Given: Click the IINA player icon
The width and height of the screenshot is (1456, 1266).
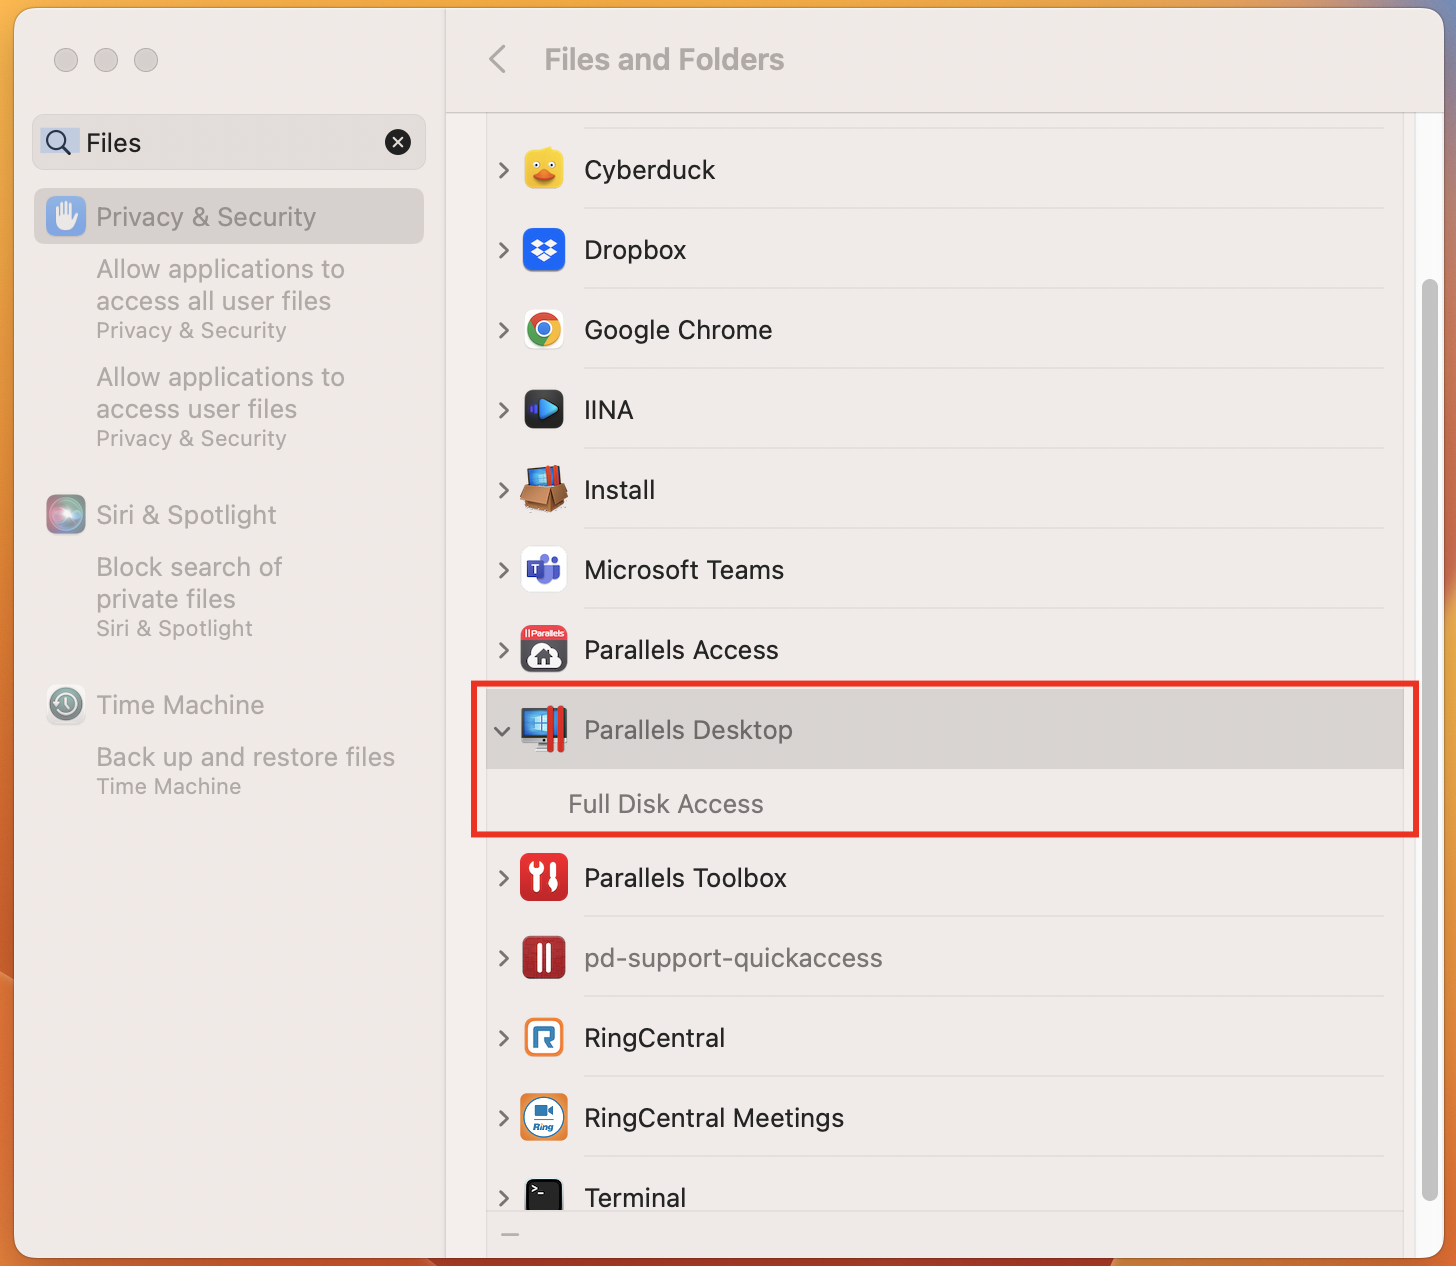Looking at the screenshot, I should 544,409.
